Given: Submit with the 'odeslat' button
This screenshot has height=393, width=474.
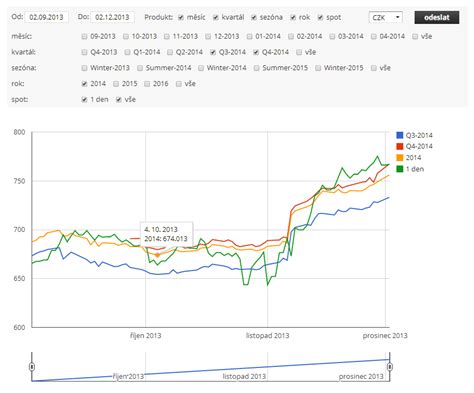Looking at the screenshot, I should pyautogui.click(x=437, y=17).
